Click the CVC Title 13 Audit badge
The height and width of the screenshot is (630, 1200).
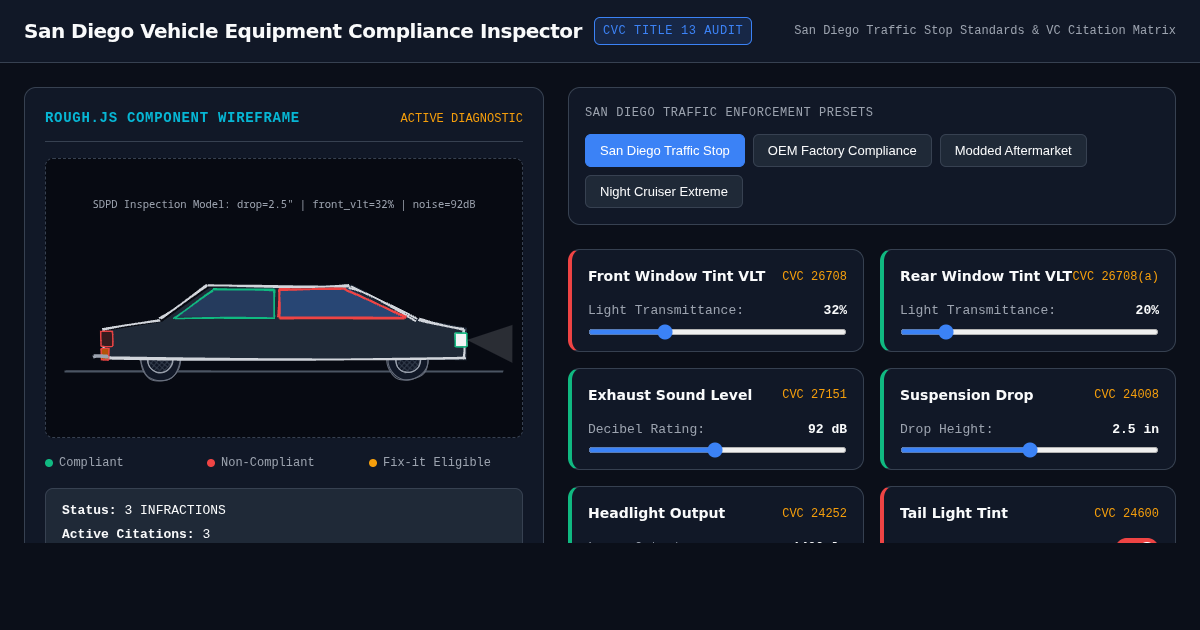tap(673, 31)
